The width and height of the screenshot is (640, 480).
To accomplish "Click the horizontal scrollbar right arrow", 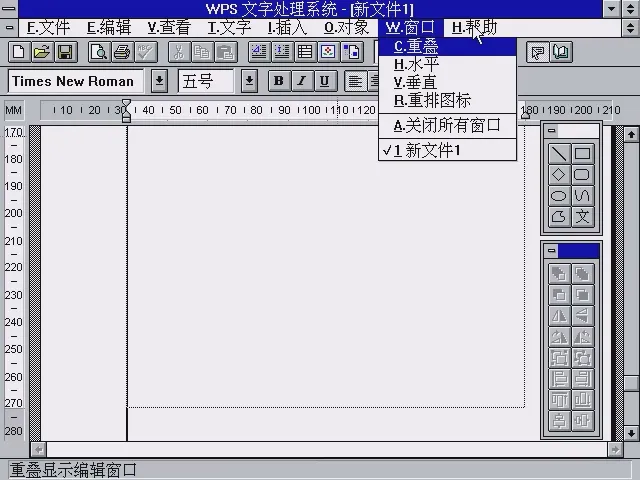I will coord(615,450).
